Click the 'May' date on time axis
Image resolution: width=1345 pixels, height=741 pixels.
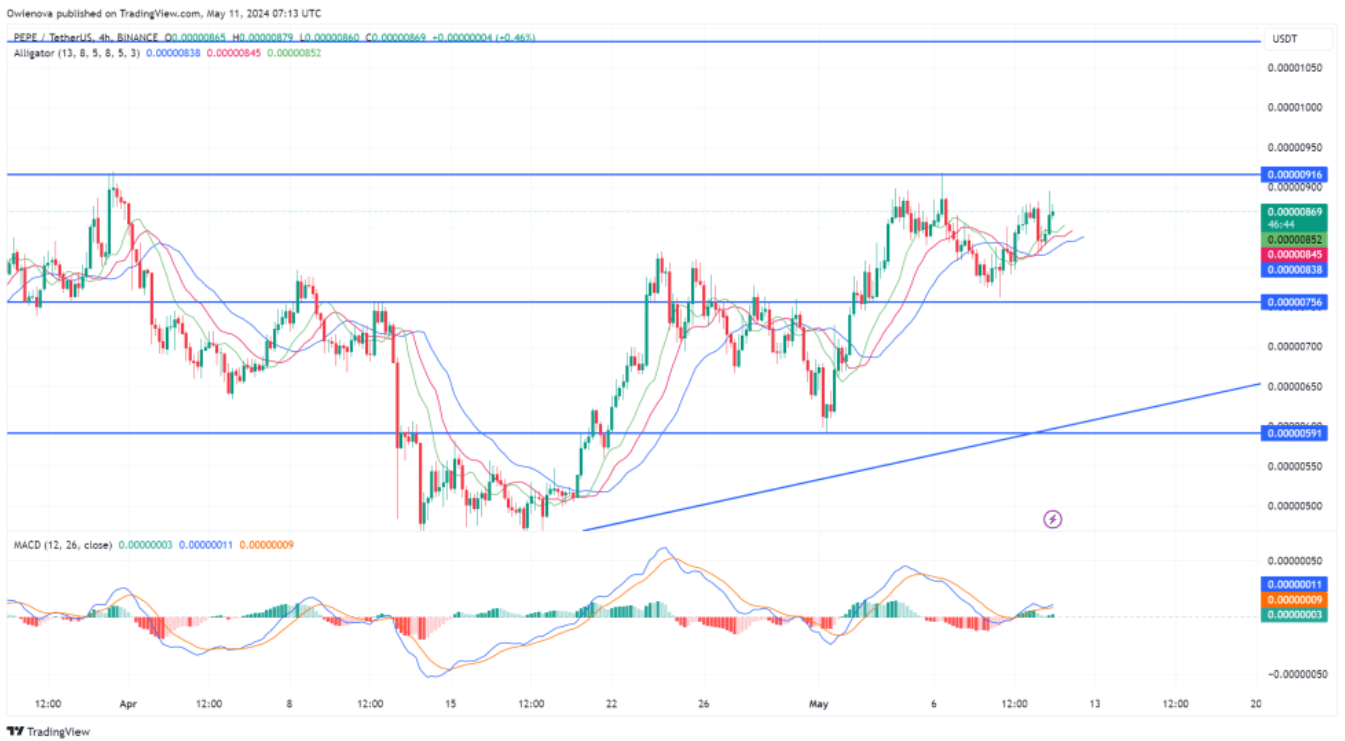pyautogui.click(x=819, y=703)
